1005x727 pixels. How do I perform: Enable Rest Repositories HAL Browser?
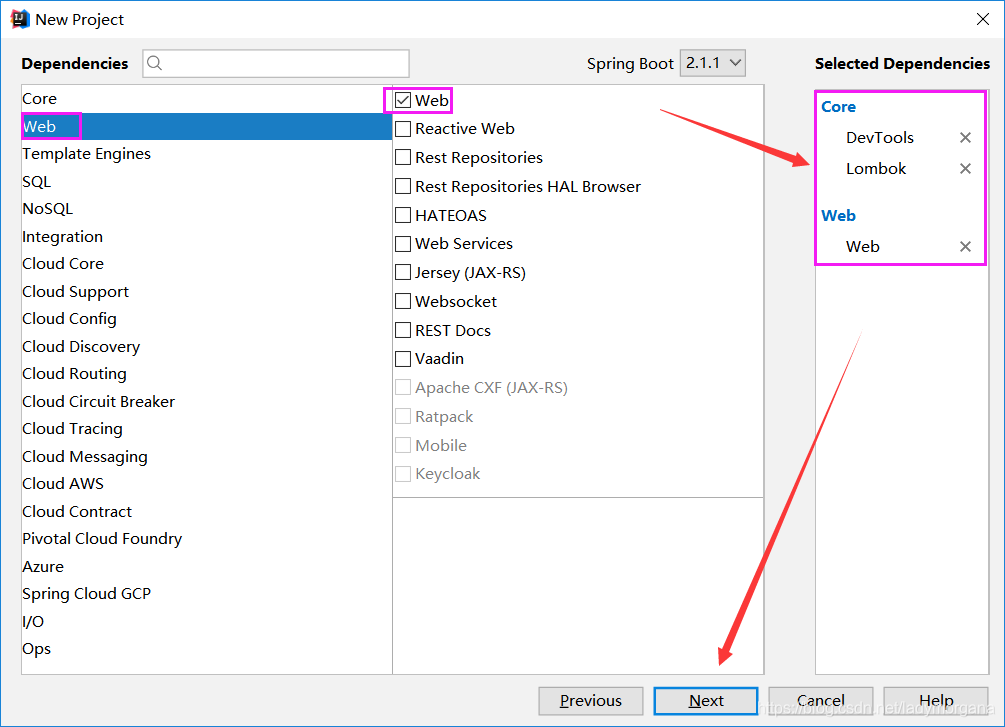[x=403, y=186]
